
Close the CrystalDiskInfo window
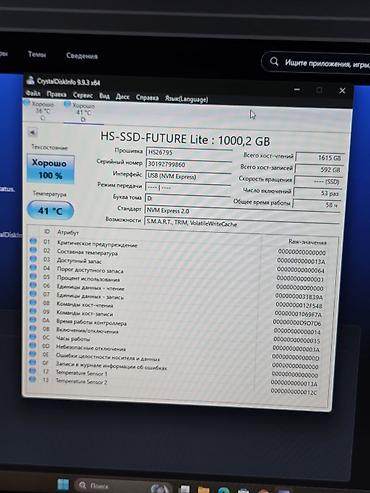342,91
